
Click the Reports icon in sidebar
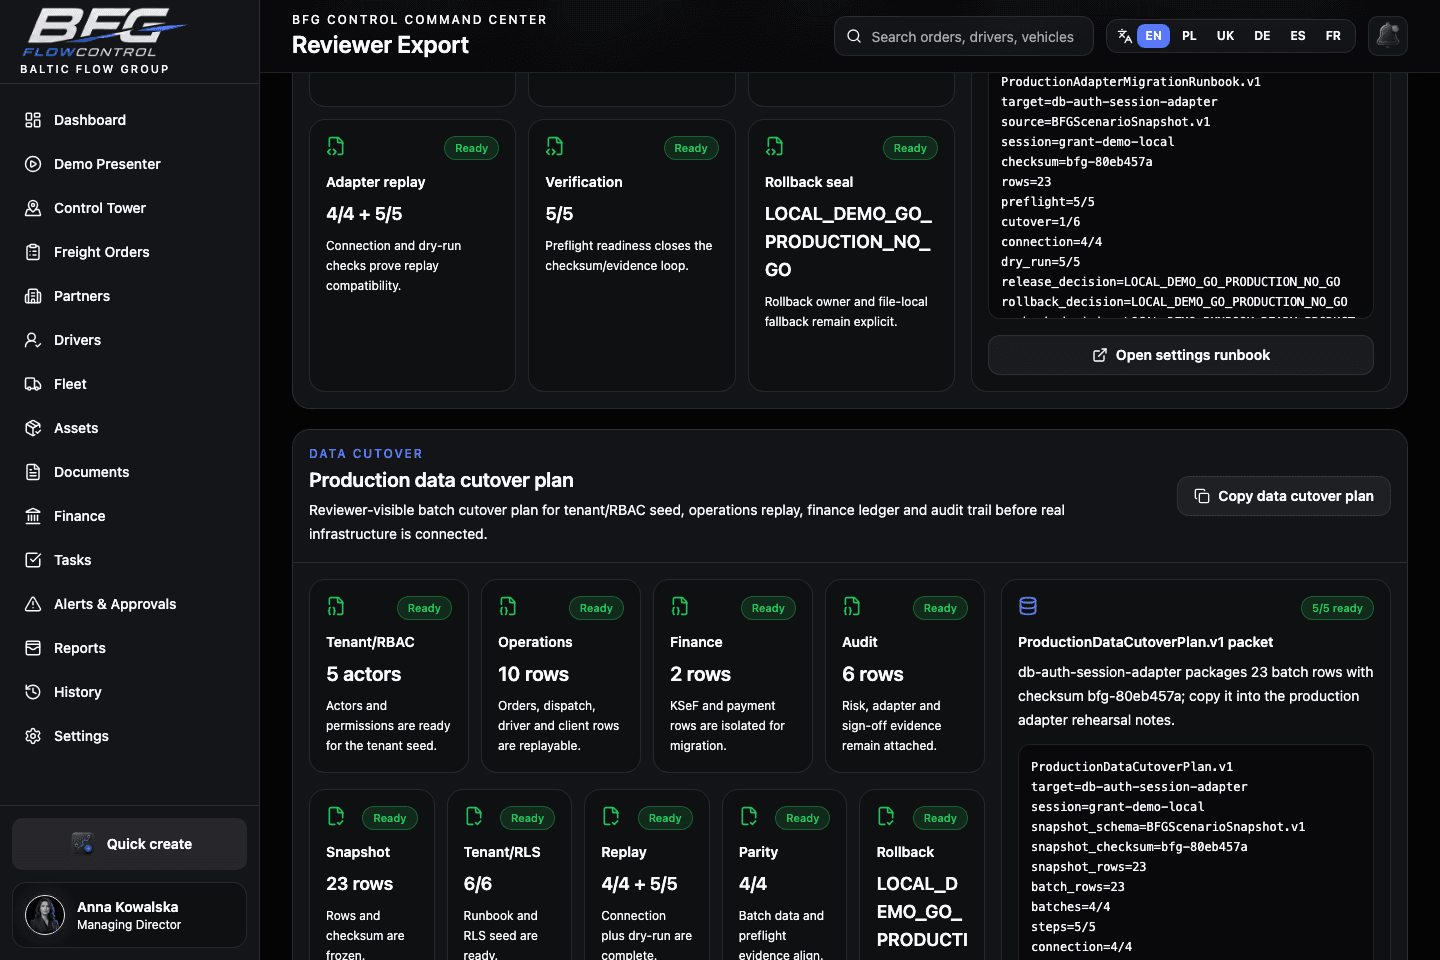(33, 648)
